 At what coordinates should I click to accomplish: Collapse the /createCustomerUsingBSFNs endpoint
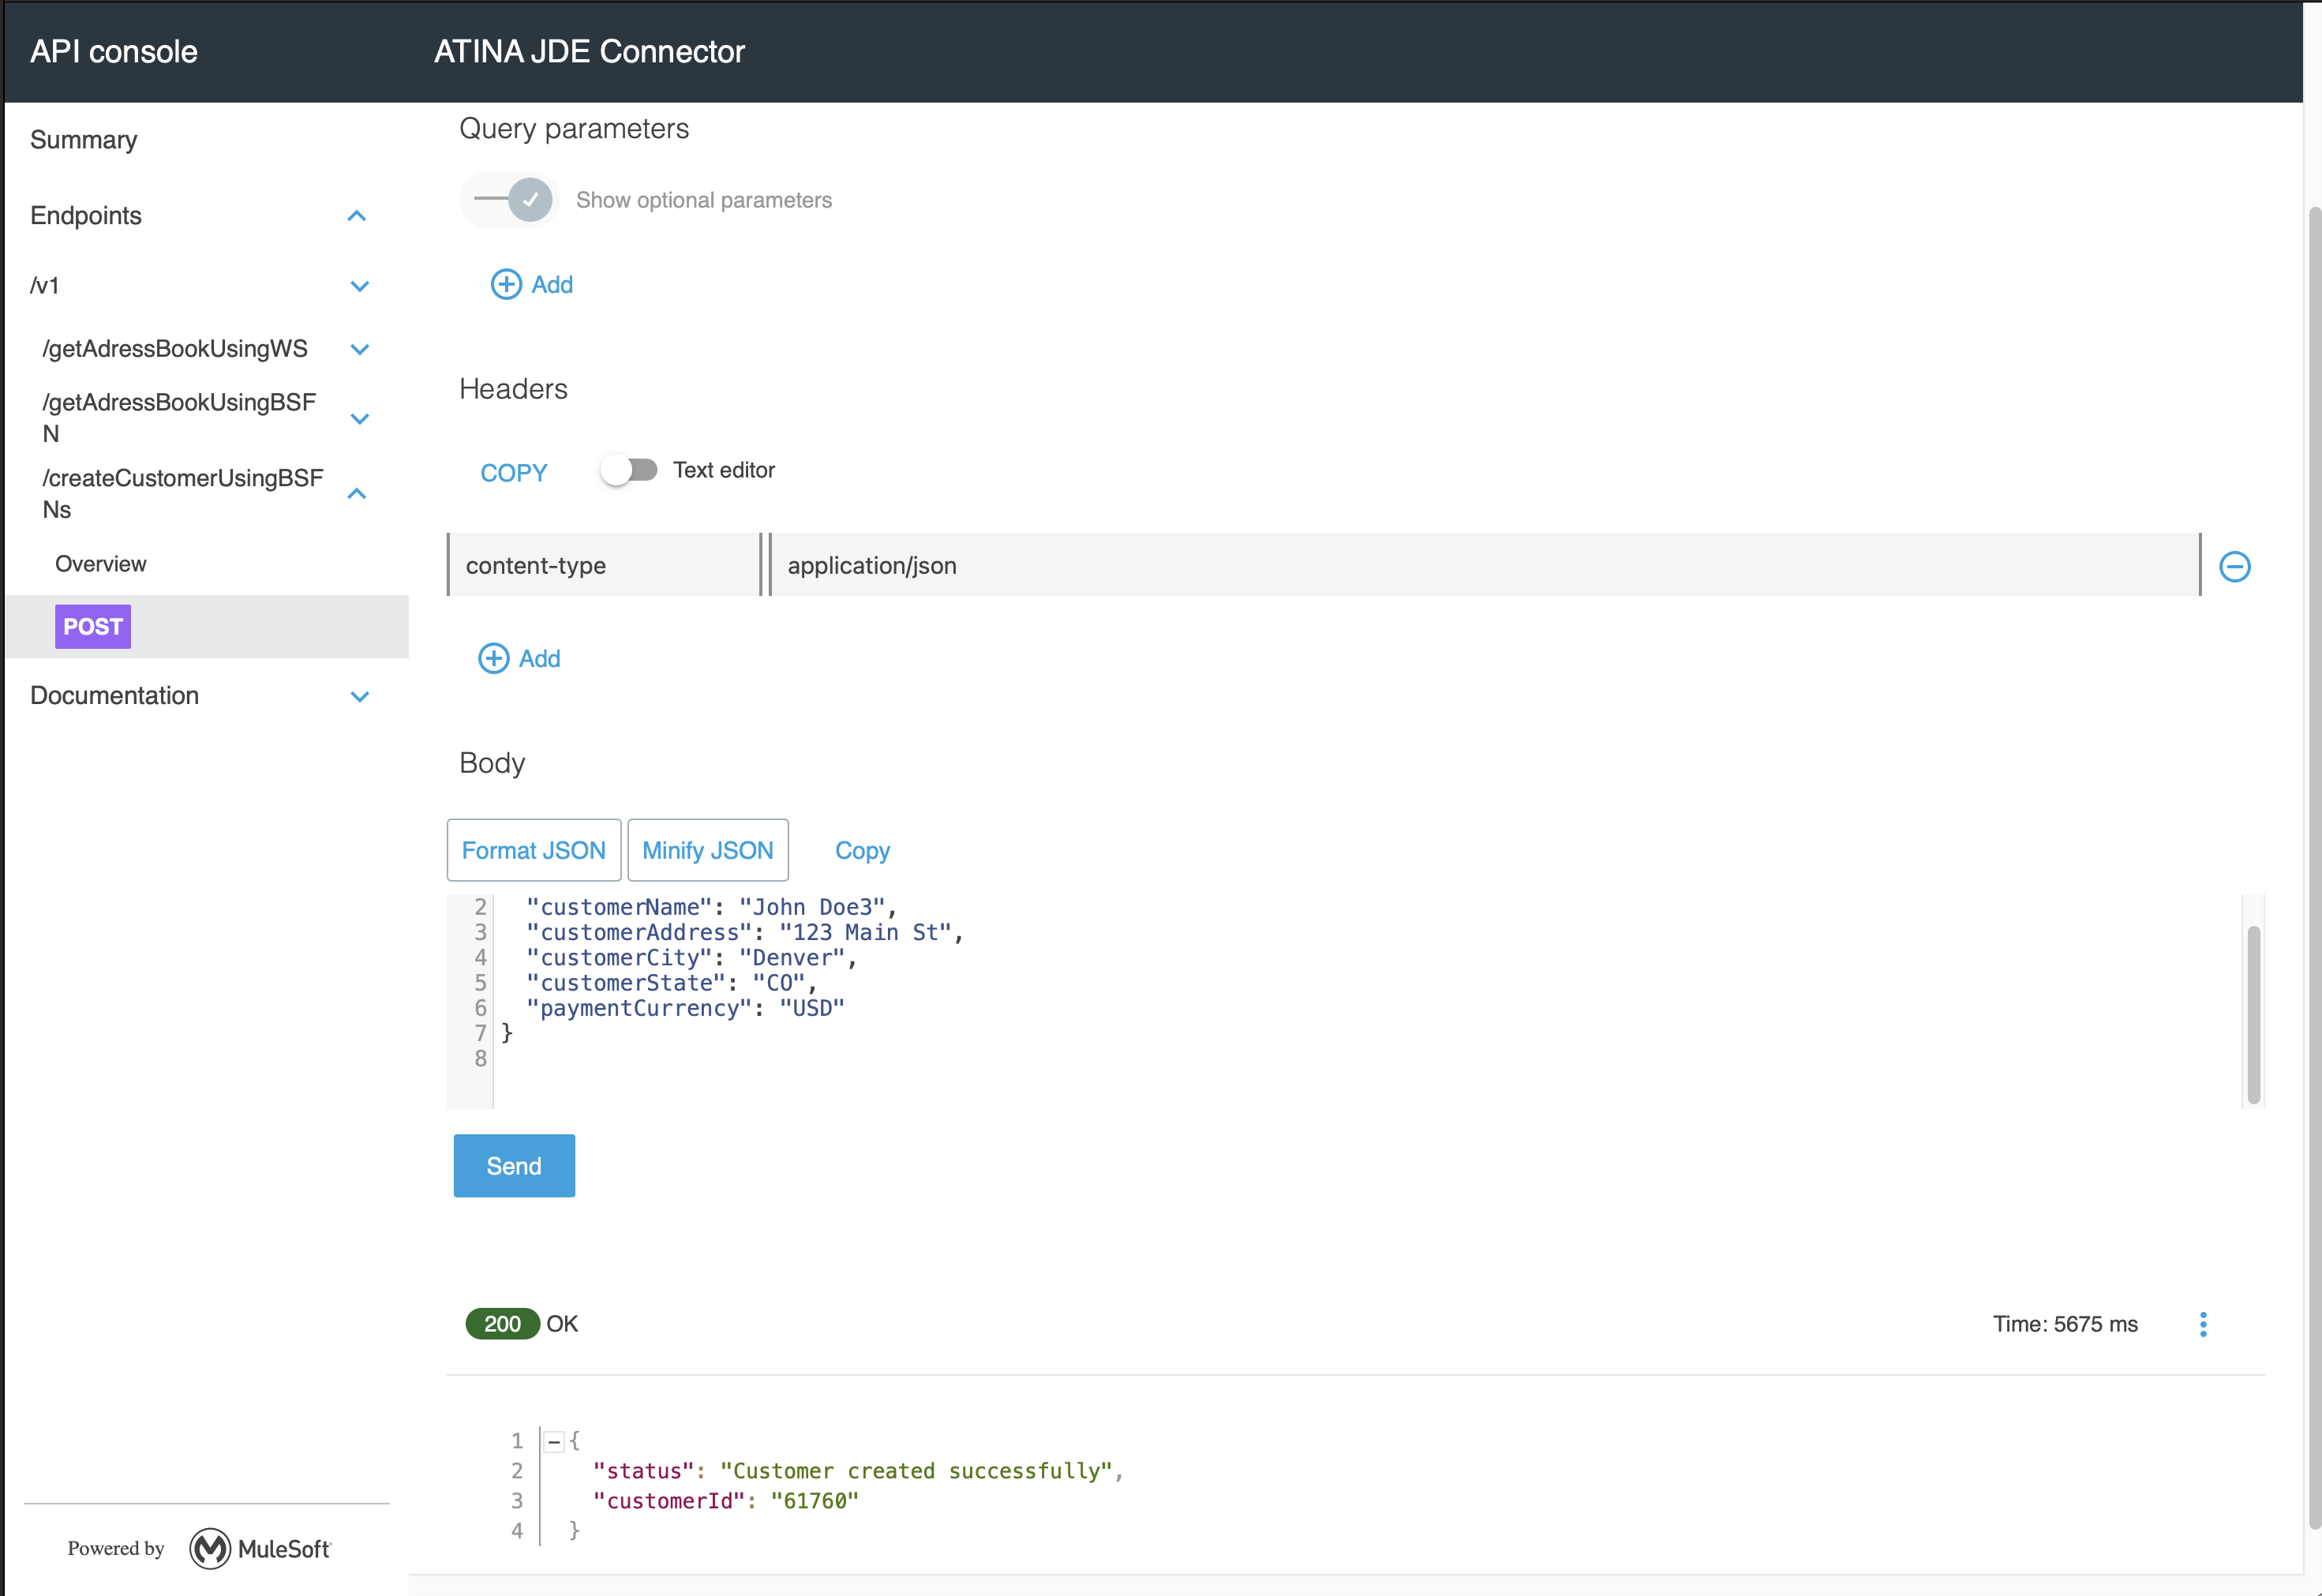[x=357, y=493]
